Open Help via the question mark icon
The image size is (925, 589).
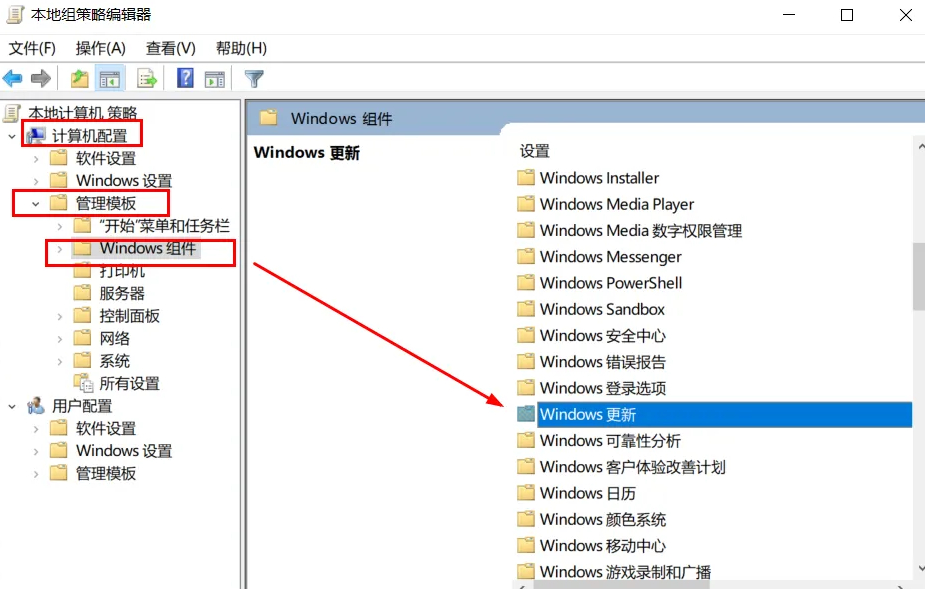(185, 78)
